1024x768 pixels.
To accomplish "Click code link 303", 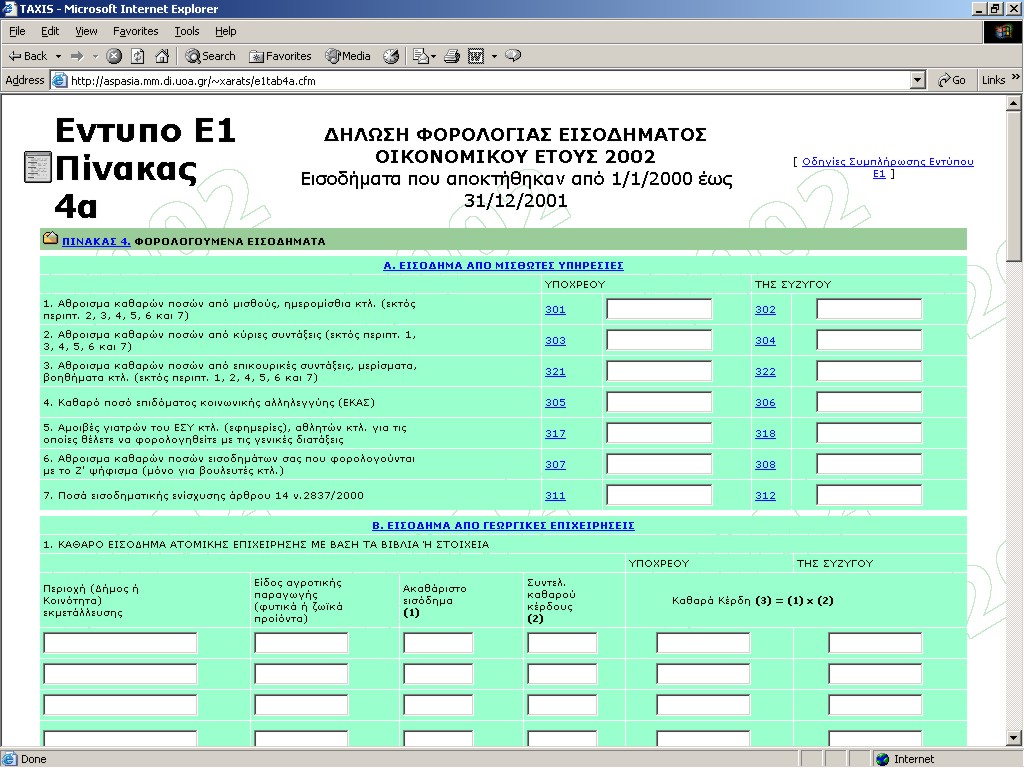I will pos(555,340).
